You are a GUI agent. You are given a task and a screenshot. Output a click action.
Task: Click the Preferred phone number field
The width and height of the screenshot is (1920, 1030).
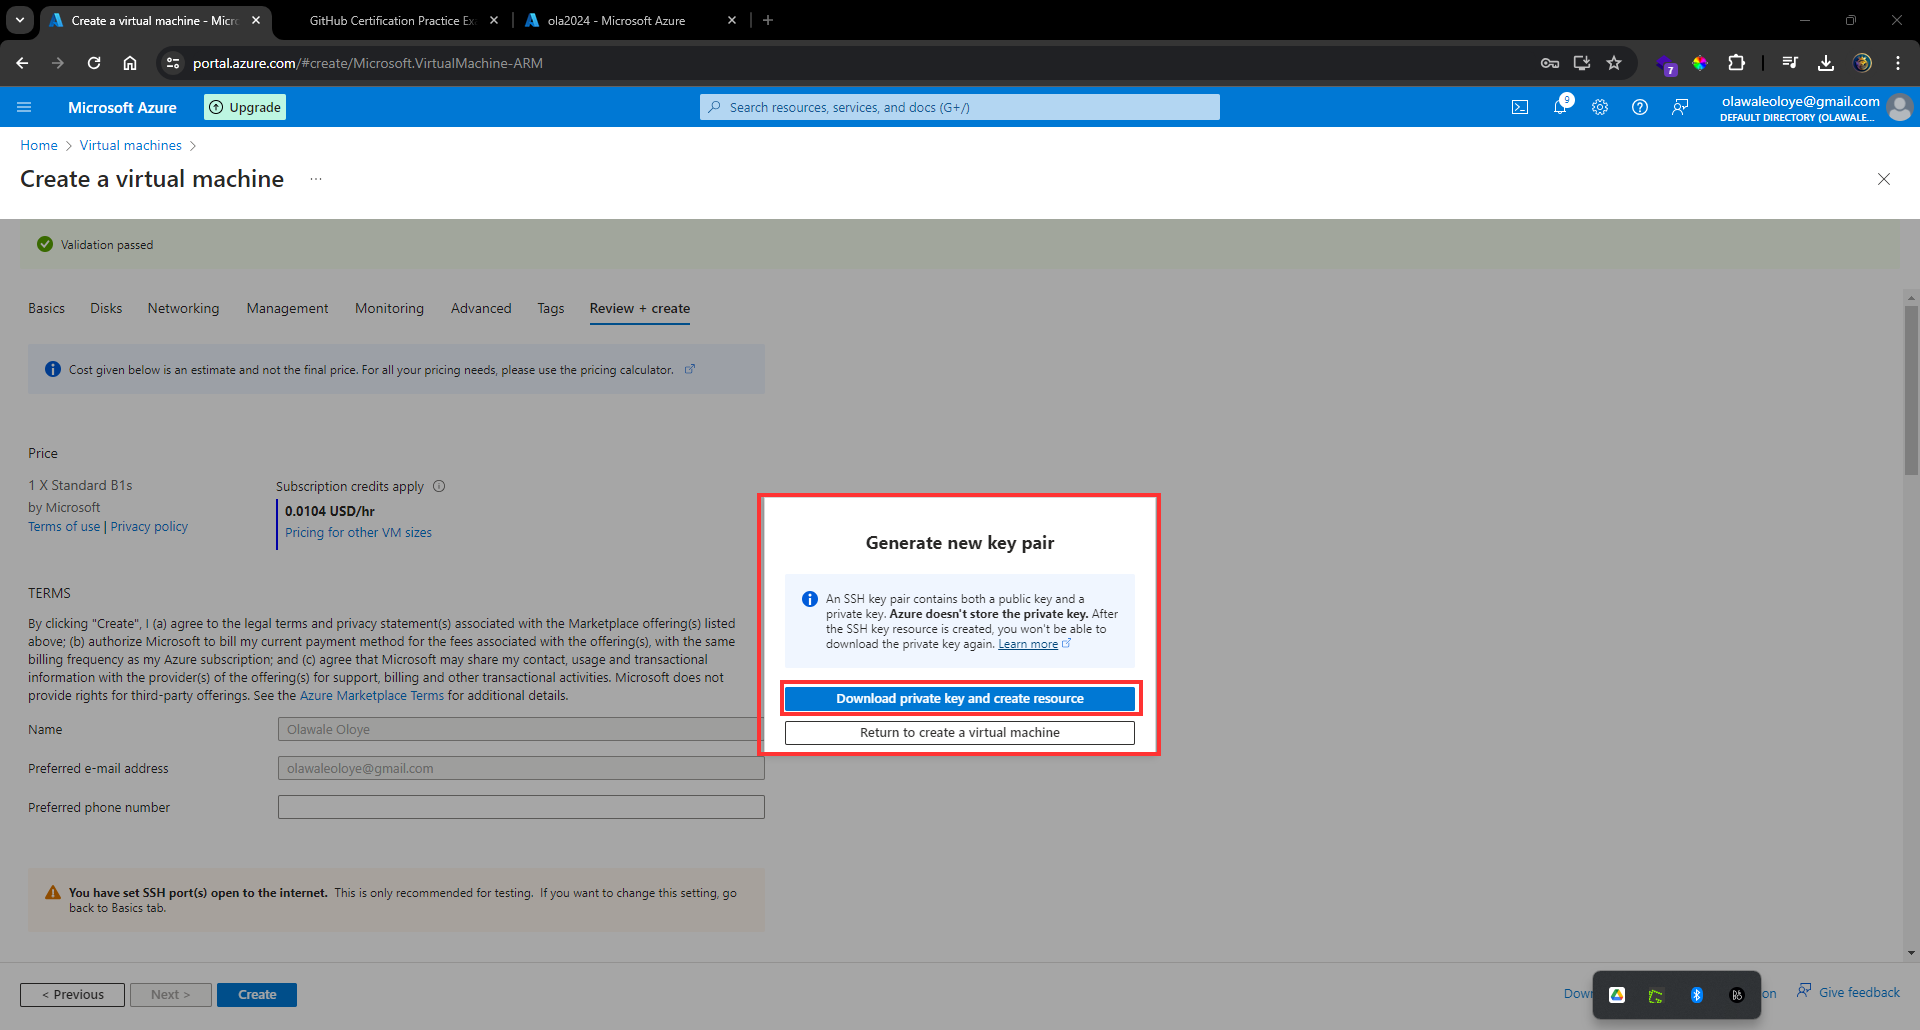point(521,807)
